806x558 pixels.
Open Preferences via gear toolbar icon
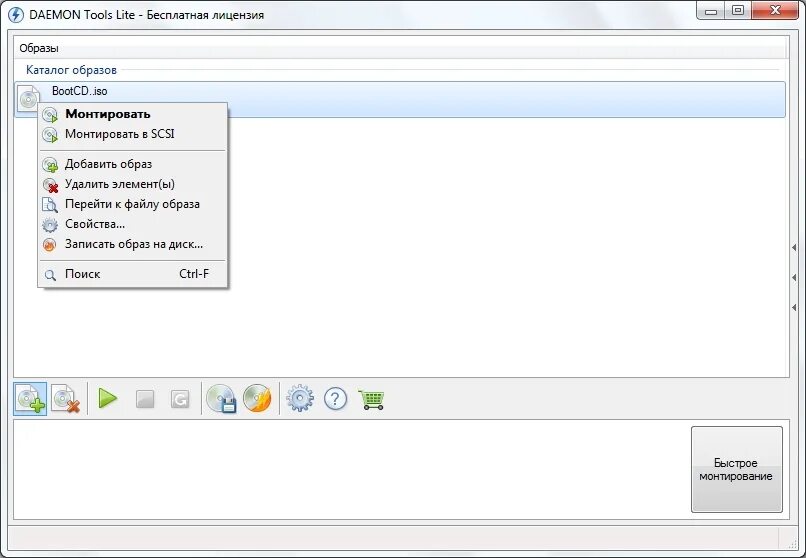[x=300, y=399]
